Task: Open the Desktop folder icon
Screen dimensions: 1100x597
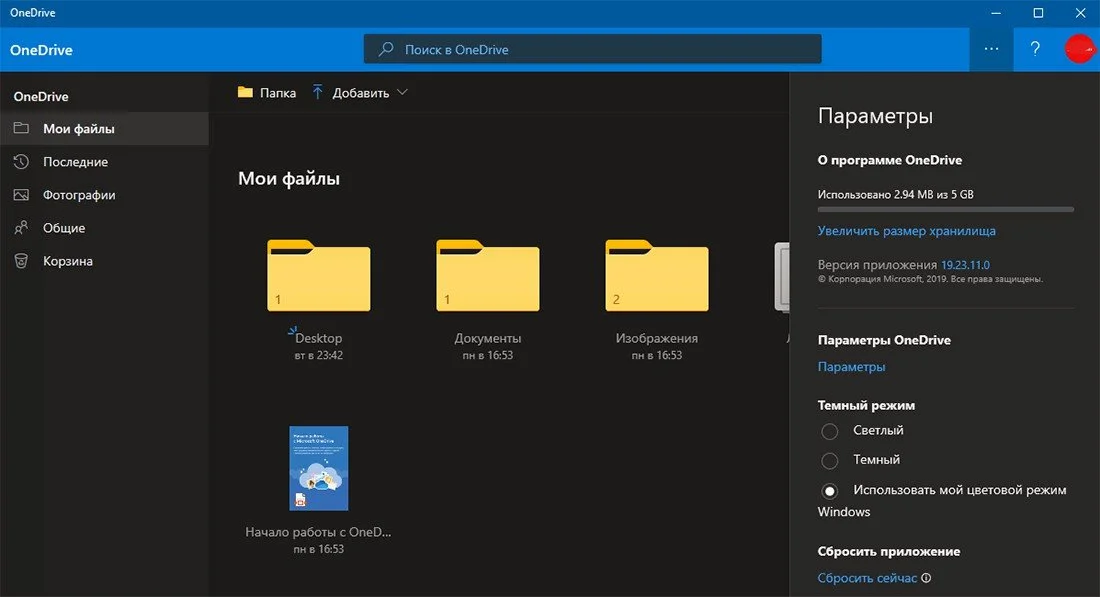Action: coord(318,275)
